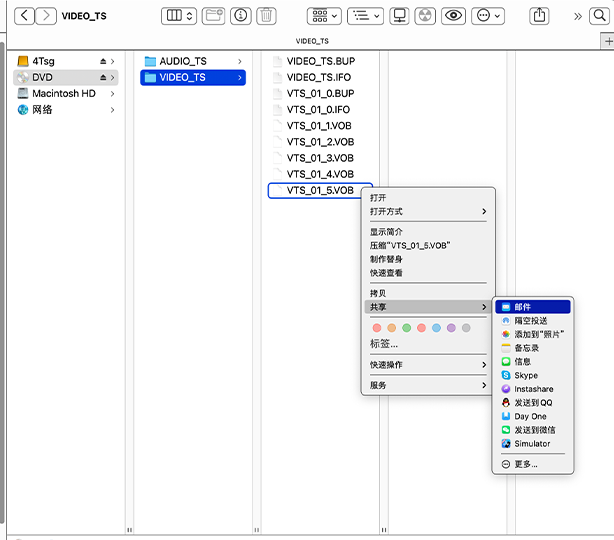Viewport: 614px width, 540px height.
Task: Open the grouping options dropdown
Action: pyautogui.click(x=324, y=16)
